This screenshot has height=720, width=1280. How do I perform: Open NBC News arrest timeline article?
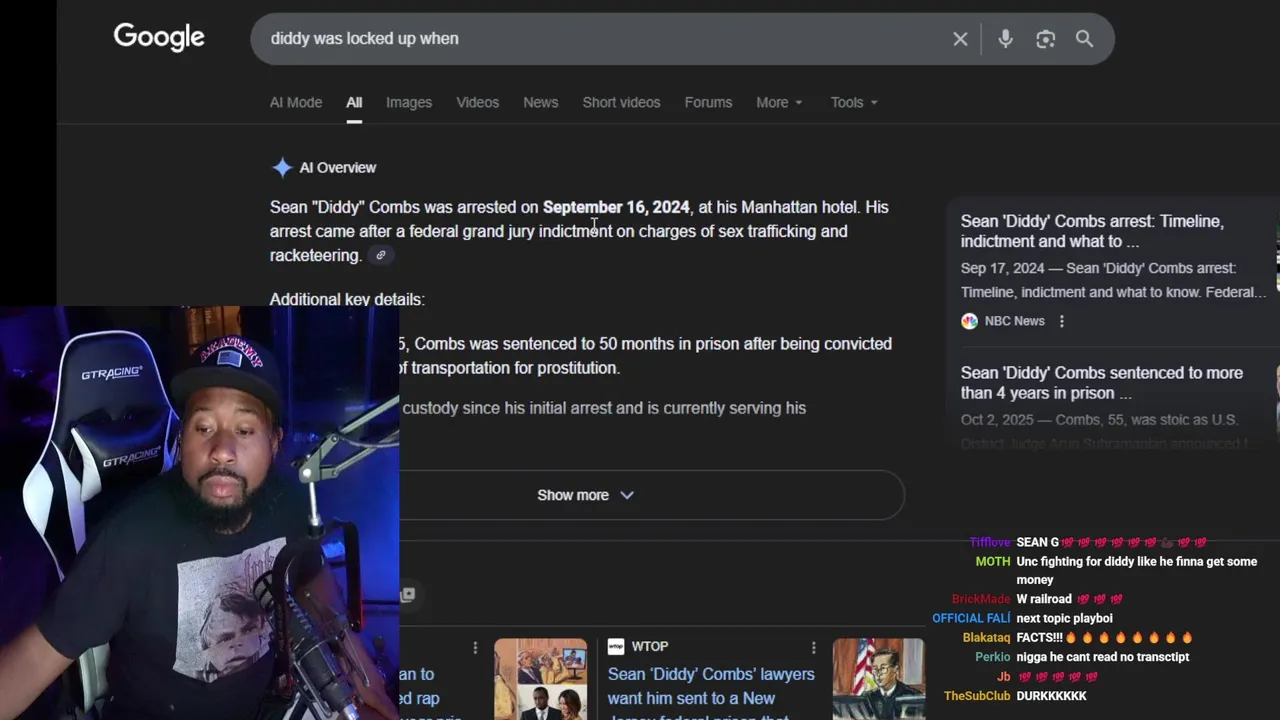click(x=1092, y=231)
